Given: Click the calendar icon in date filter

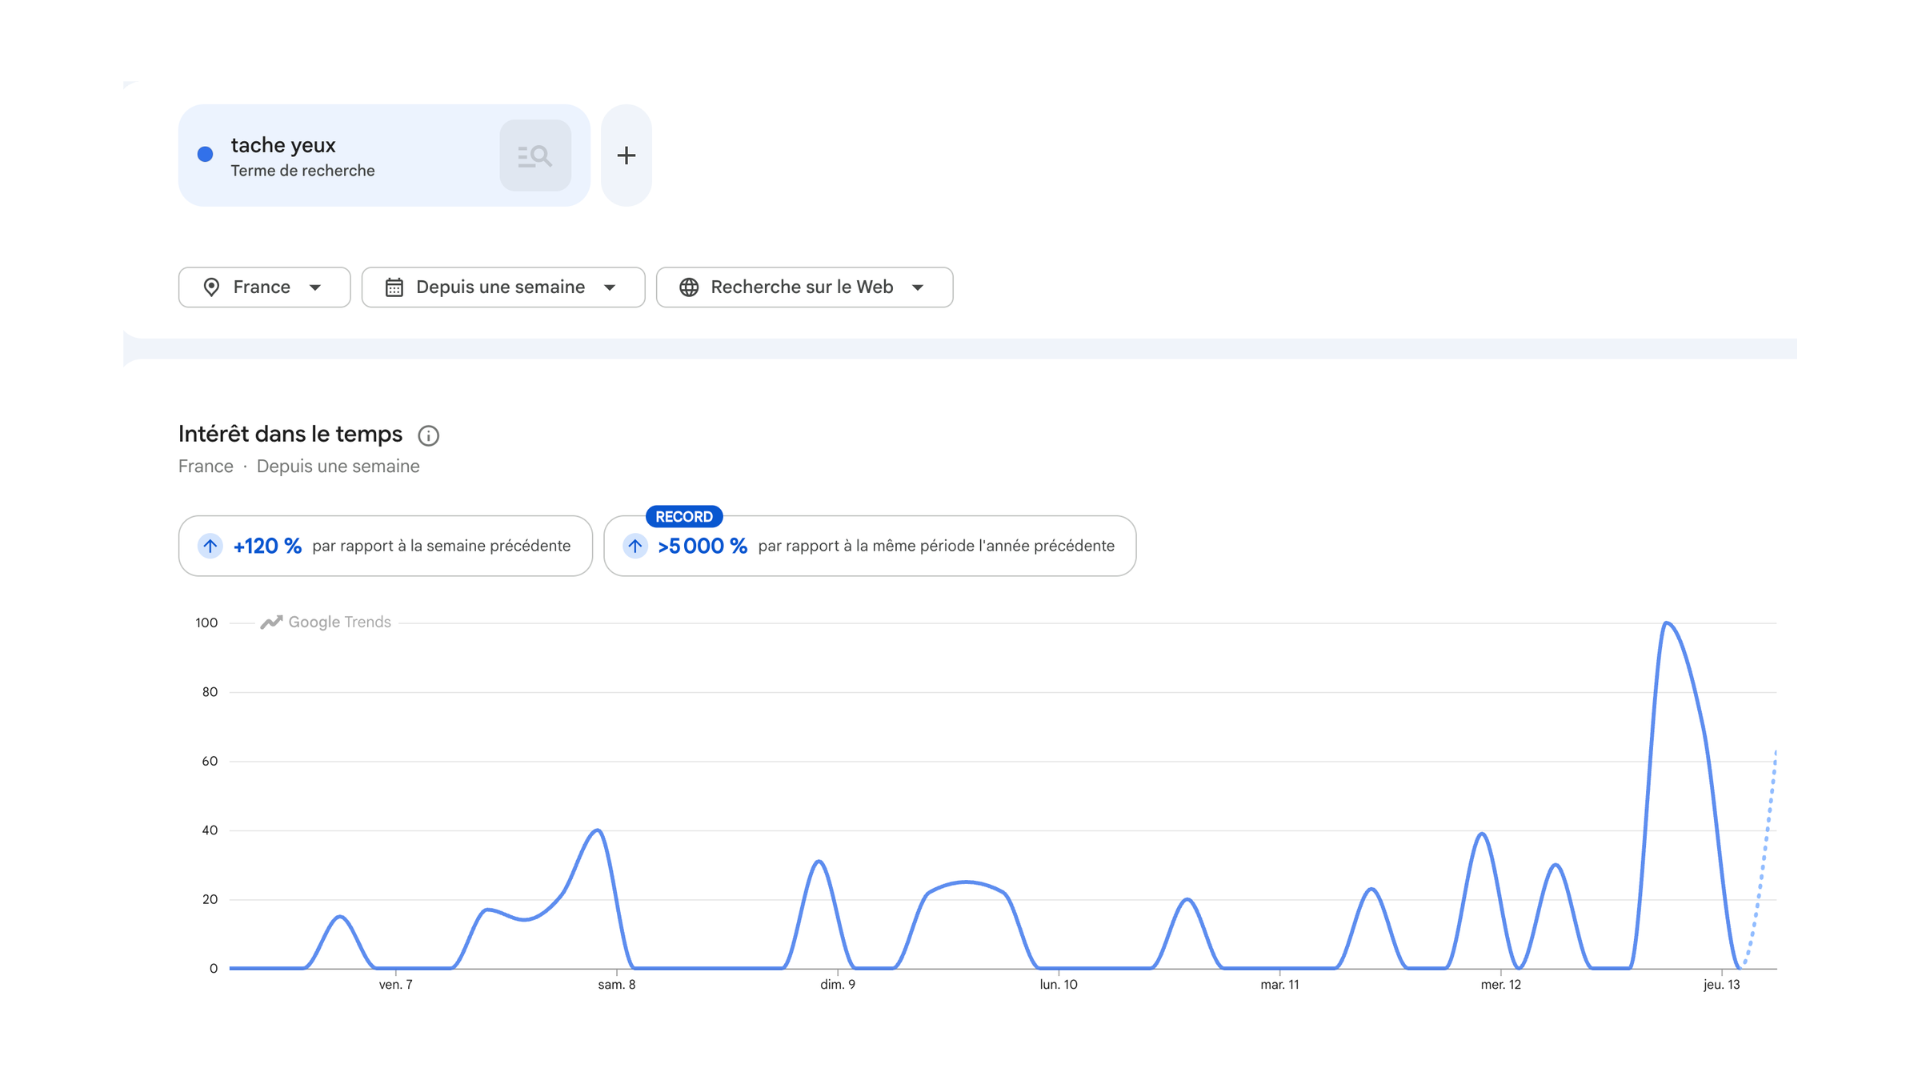Looking at the screenshot, I should pos(394,287).
